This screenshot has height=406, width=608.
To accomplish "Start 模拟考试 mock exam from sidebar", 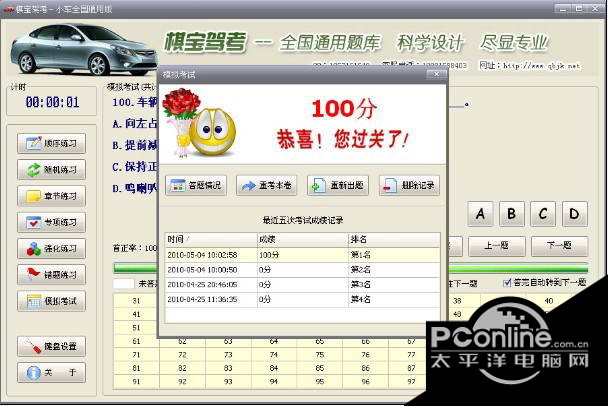I will 52,301.
